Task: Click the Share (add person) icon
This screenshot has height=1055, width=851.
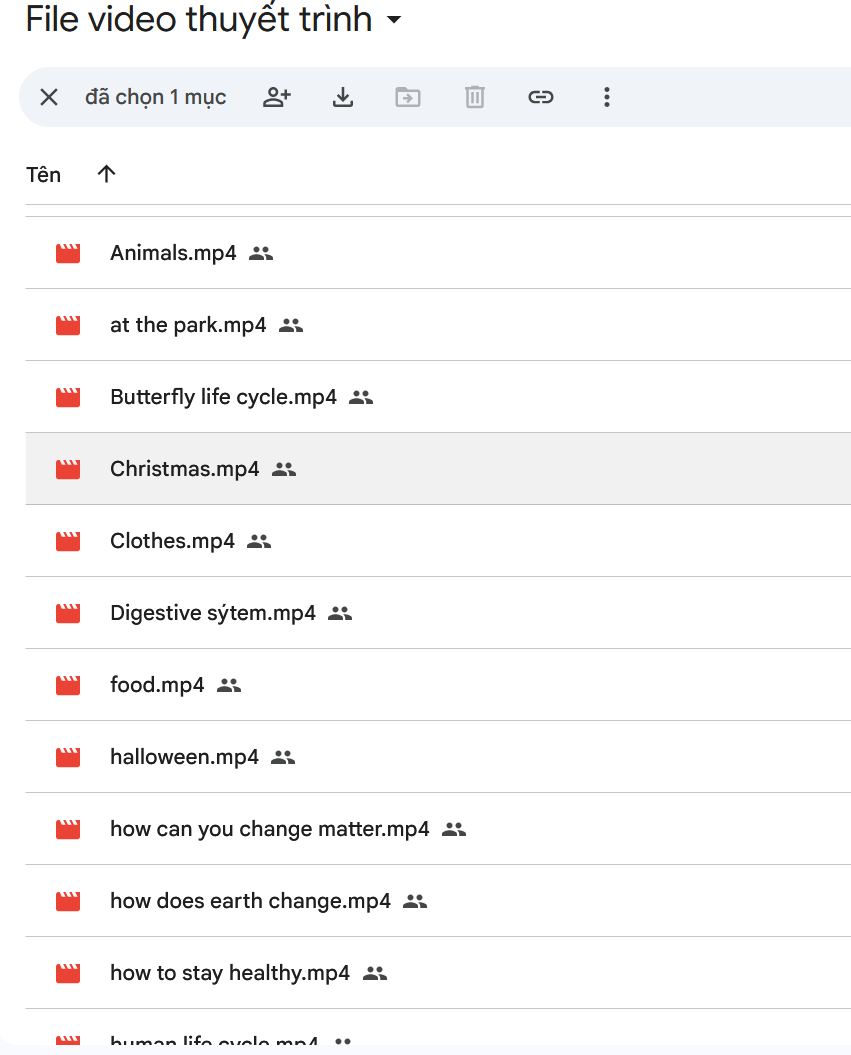Action: [x=276, y=97]
